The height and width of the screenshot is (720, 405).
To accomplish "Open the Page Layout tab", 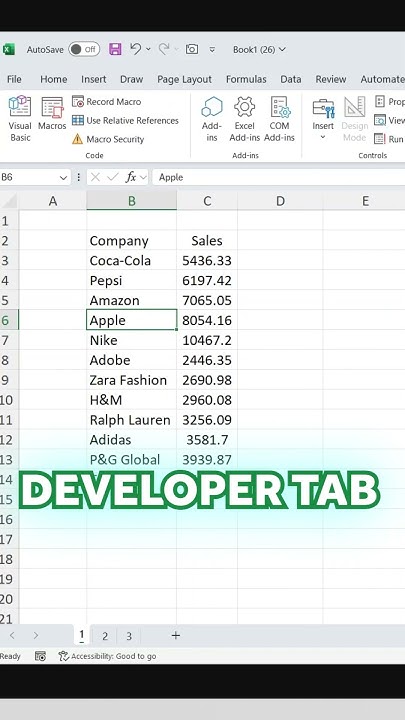I will click(x=185, y=79).
